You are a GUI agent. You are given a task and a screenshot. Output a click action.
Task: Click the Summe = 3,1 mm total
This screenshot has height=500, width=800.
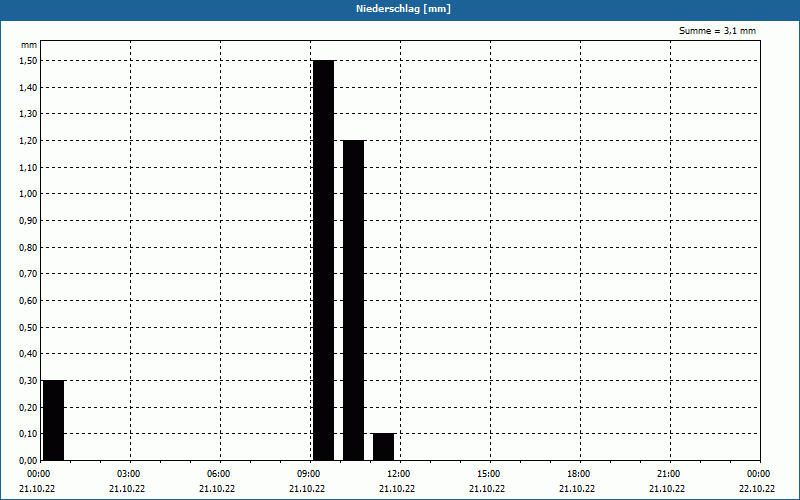(717, 31)
